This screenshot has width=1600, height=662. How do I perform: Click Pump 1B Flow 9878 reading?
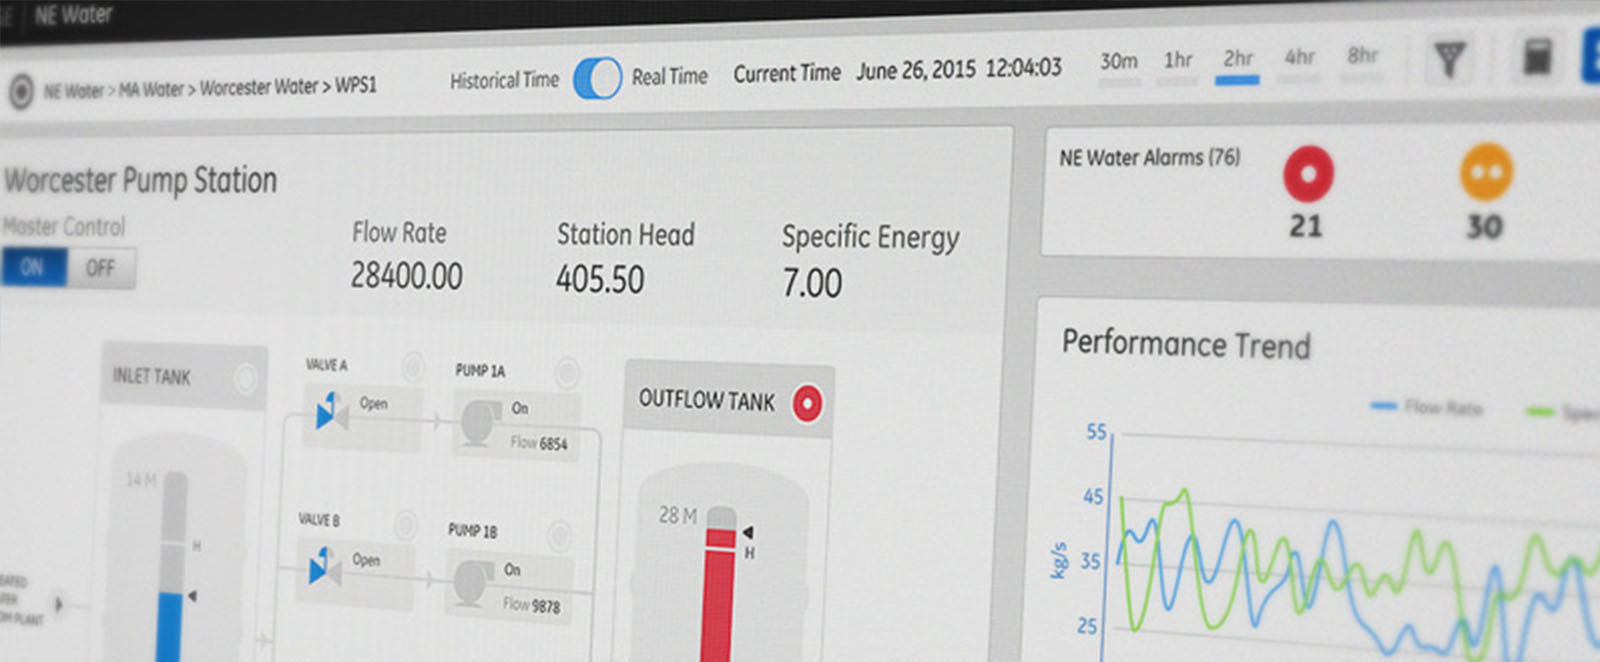click(x=531, y=604)
